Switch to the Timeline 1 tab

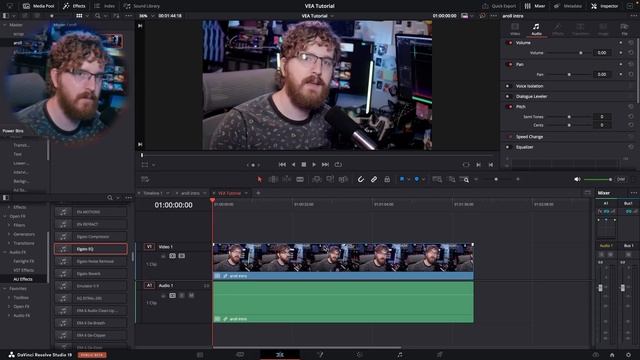coord(153,193)
